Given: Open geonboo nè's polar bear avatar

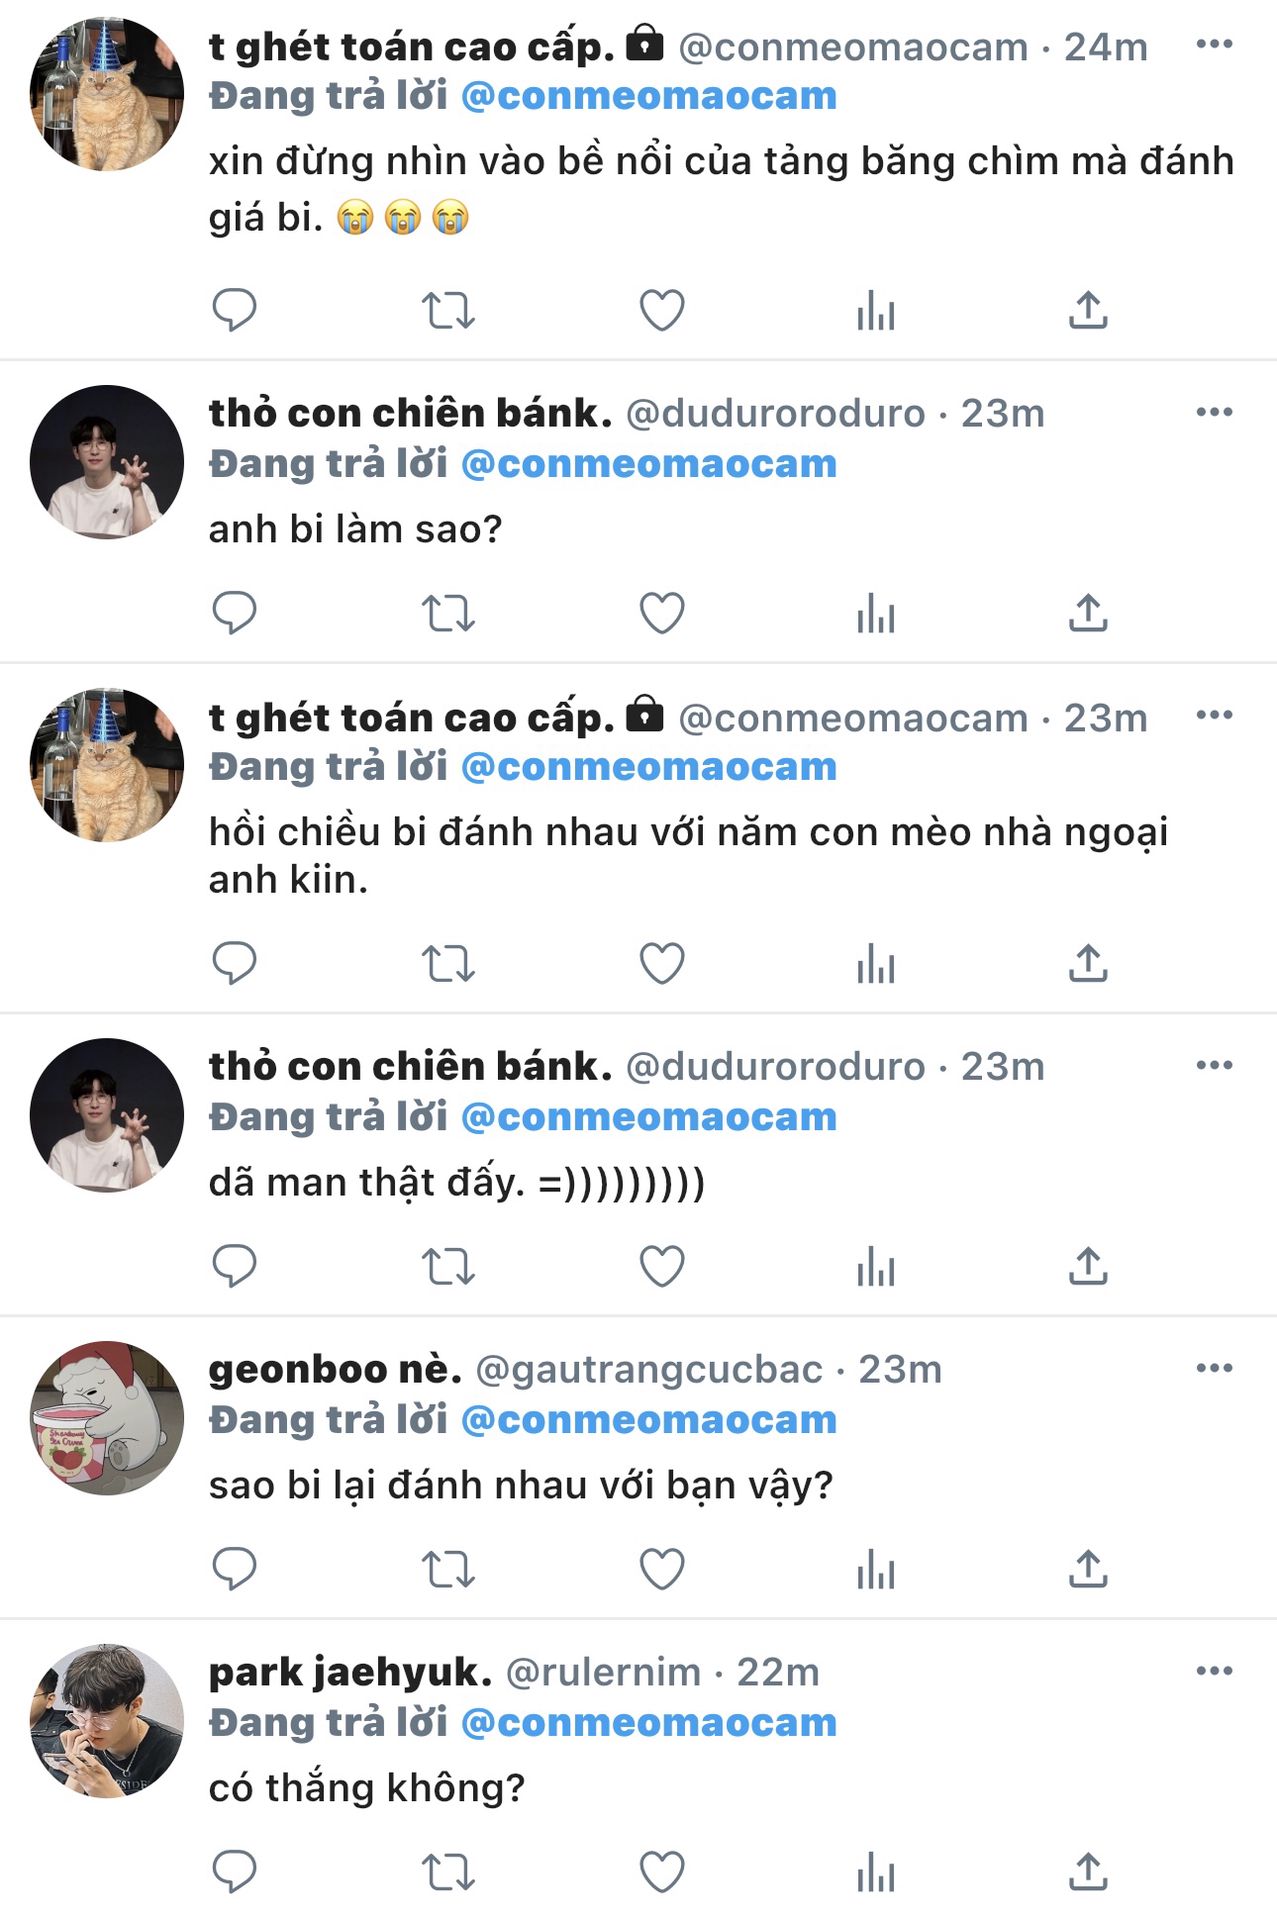Looking at the screenshot, I should (x=107, y=1418).
